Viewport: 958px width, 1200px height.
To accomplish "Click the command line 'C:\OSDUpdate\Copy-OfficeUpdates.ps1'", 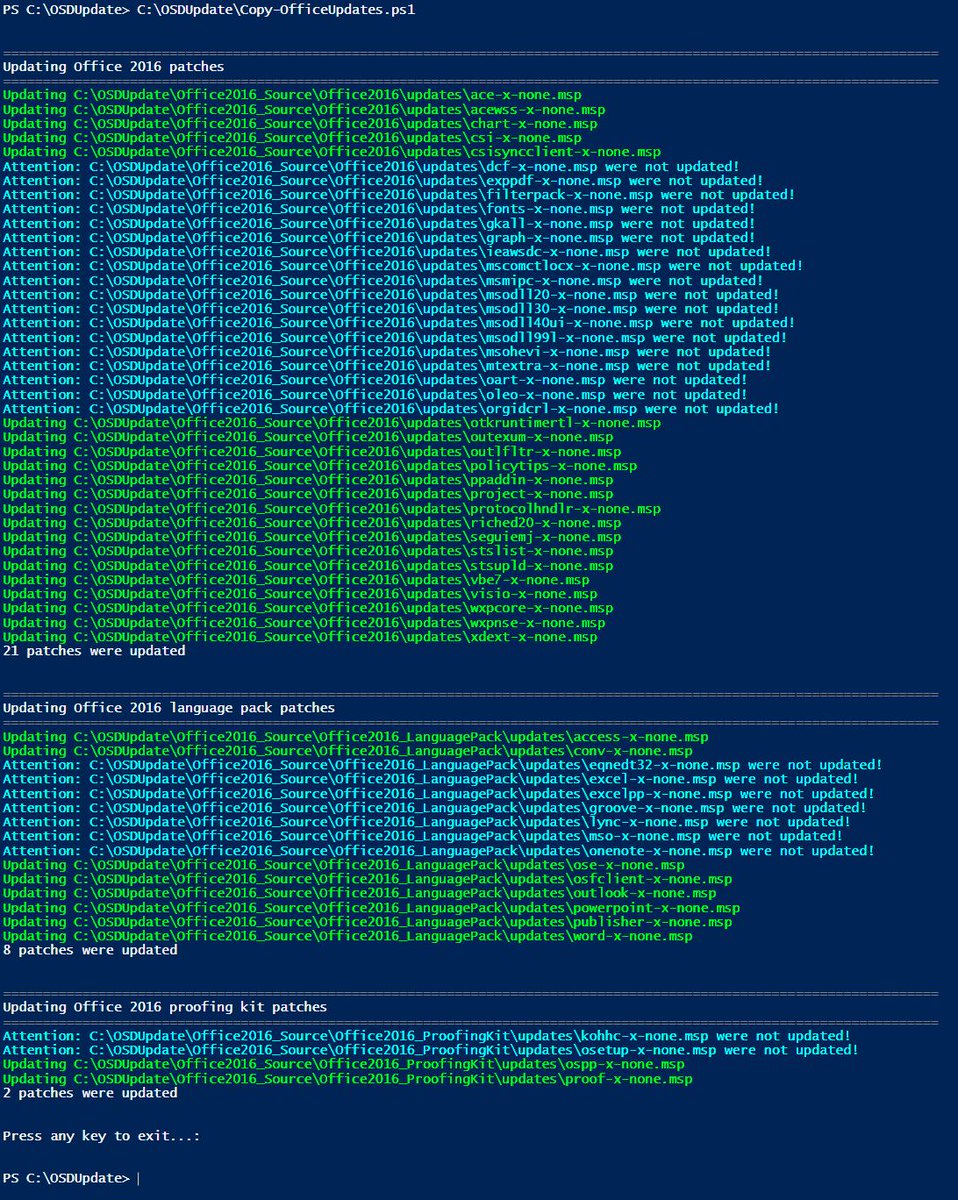I will (x=276, y=9).
